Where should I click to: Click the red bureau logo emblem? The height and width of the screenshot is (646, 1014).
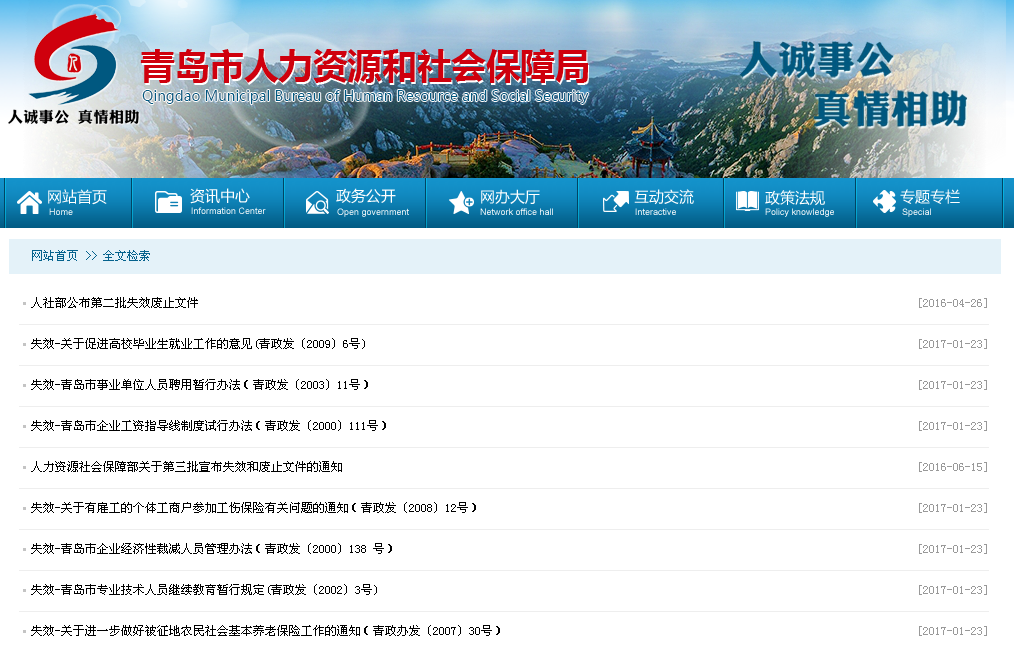(72, 62)
